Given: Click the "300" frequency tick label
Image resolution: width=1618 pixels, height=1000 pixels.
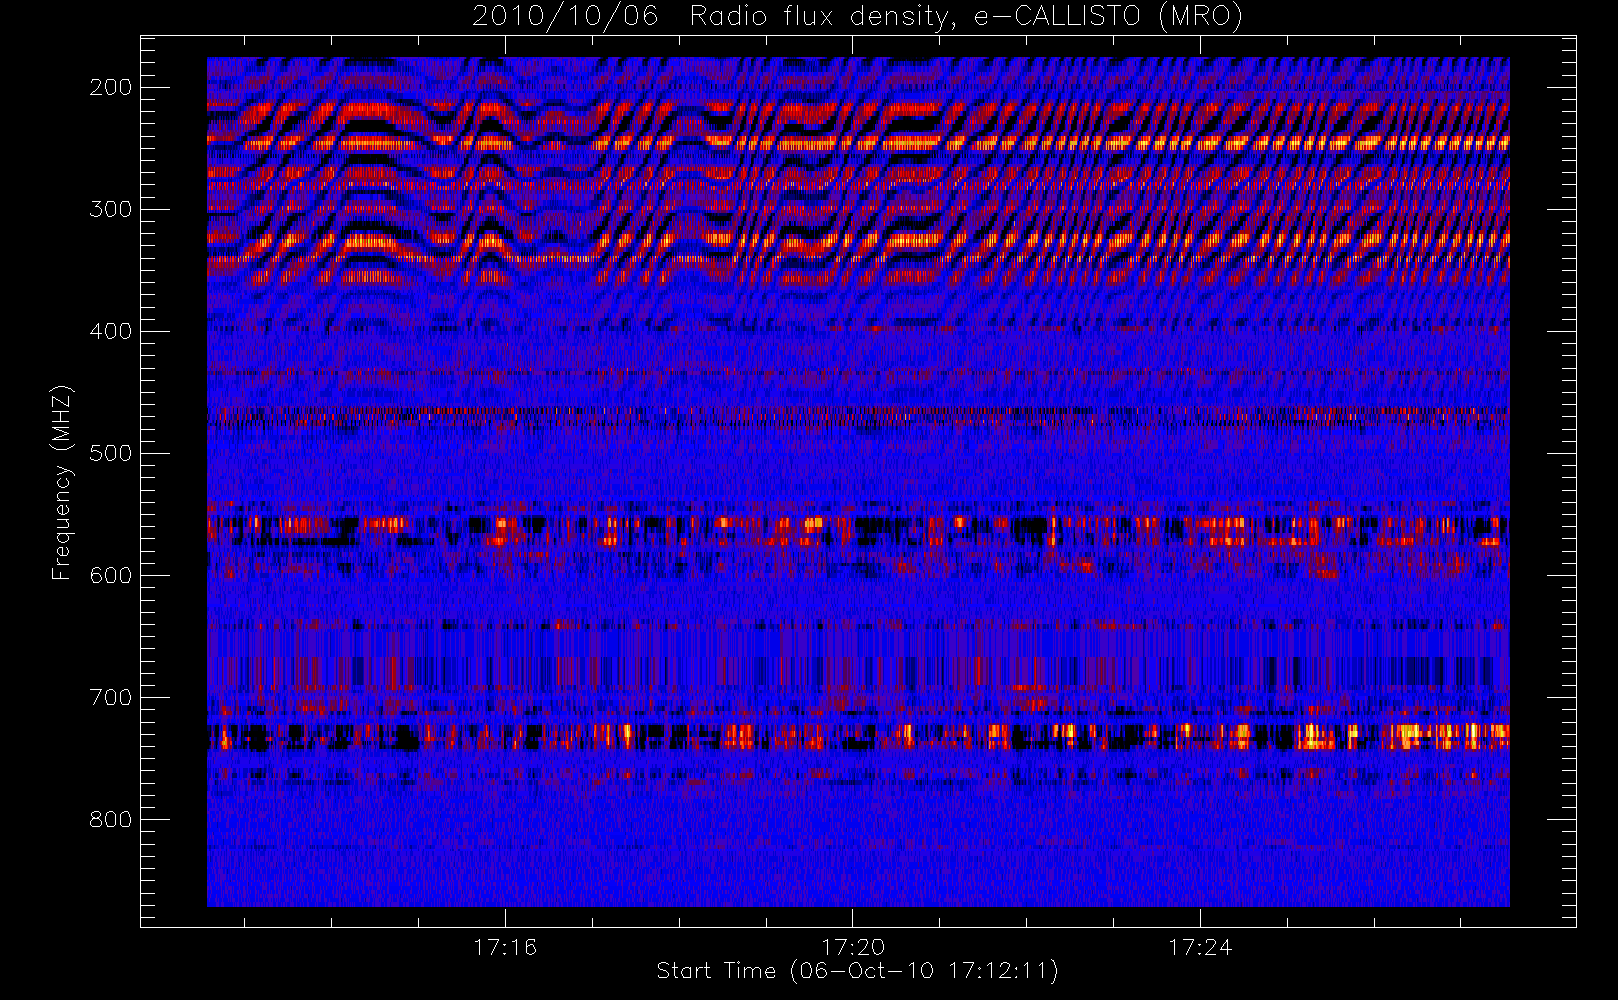Looking at the screenshot, I should pyautogui.click(x=111, y=209).
